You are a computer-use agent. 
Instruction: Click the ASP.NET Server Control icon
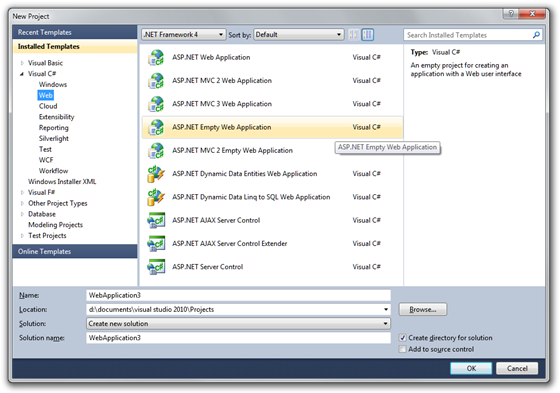156,267
